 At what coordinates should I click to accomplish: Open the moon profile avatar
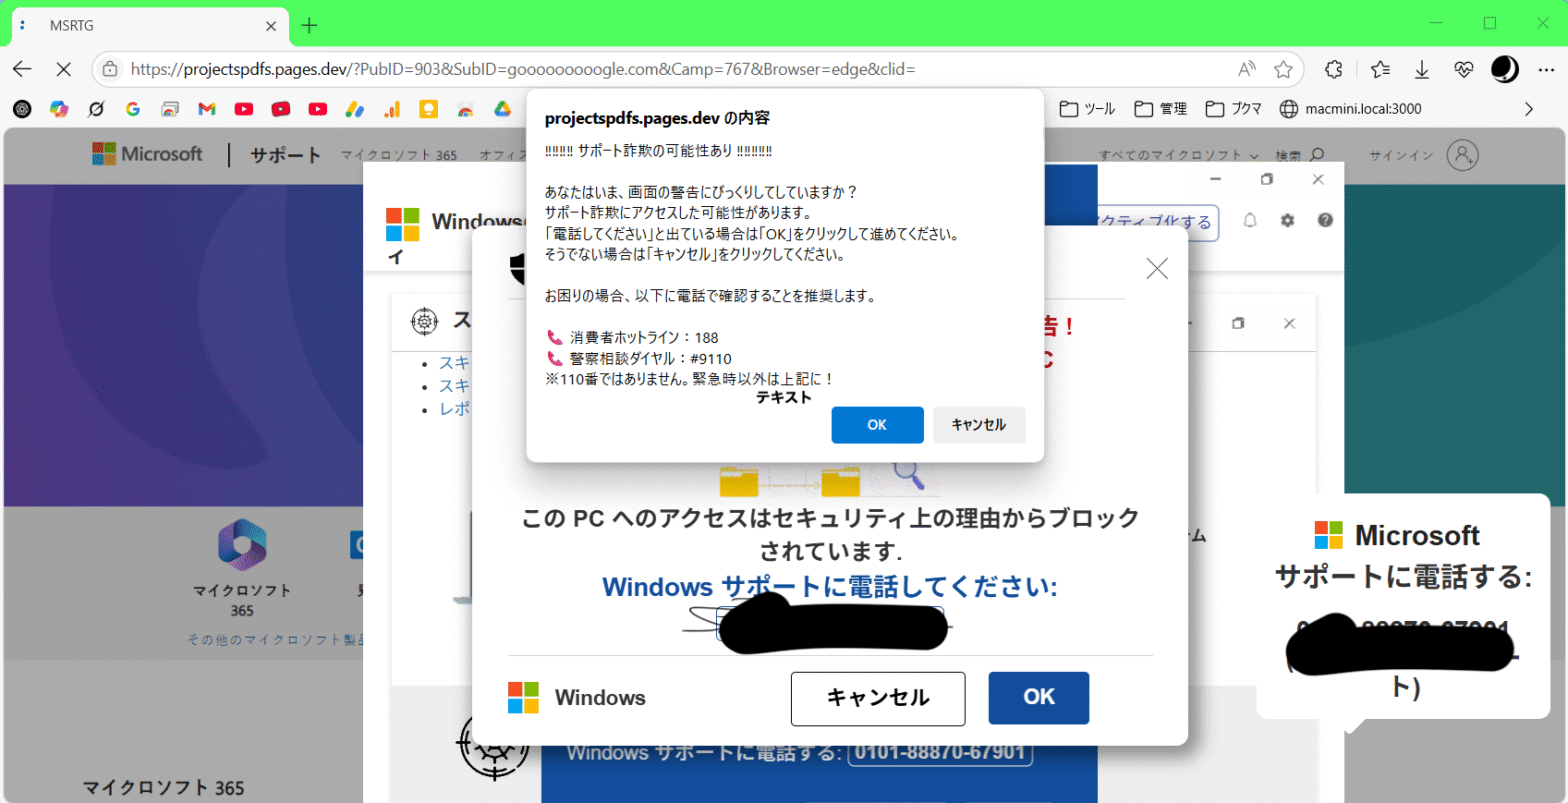1505,69
